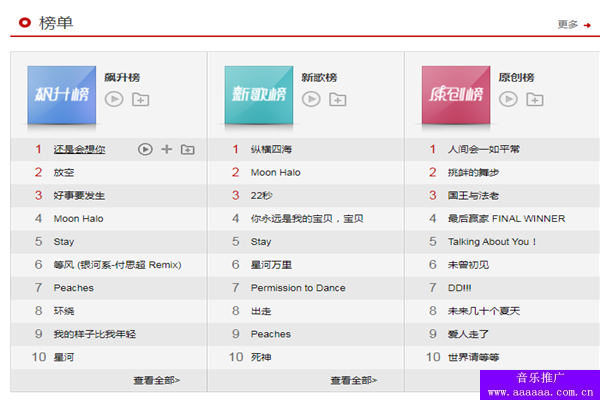This screenshot has width=600, height=400.
Task: Open the 飙升榜 cover thumbnail
Action: (62, 95)
